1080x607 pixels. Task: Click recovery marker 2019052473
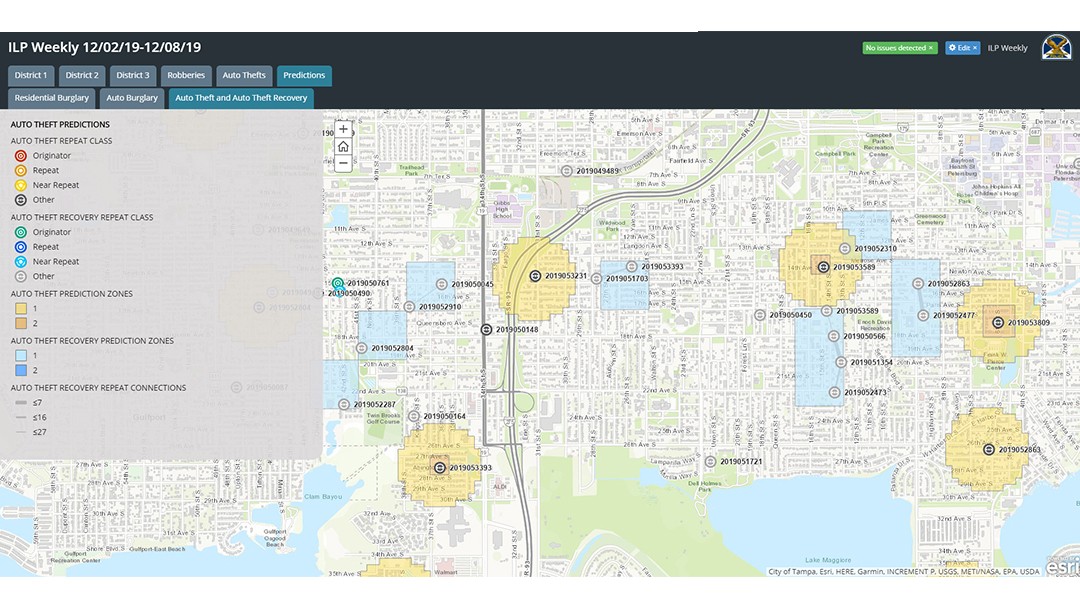[835, 393]
